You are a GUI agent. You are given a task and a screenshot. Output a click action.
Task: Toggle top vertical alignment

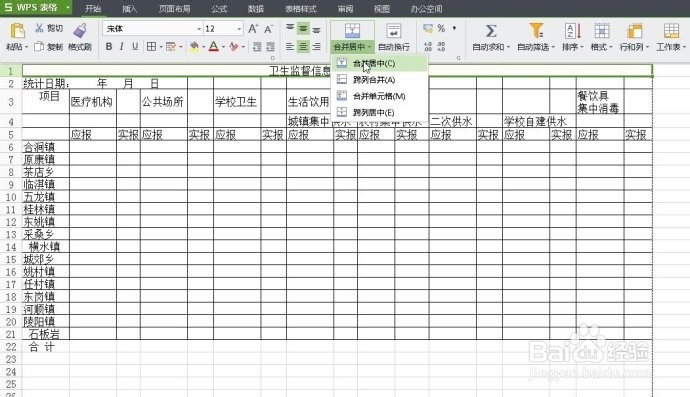tap(290, 28)
